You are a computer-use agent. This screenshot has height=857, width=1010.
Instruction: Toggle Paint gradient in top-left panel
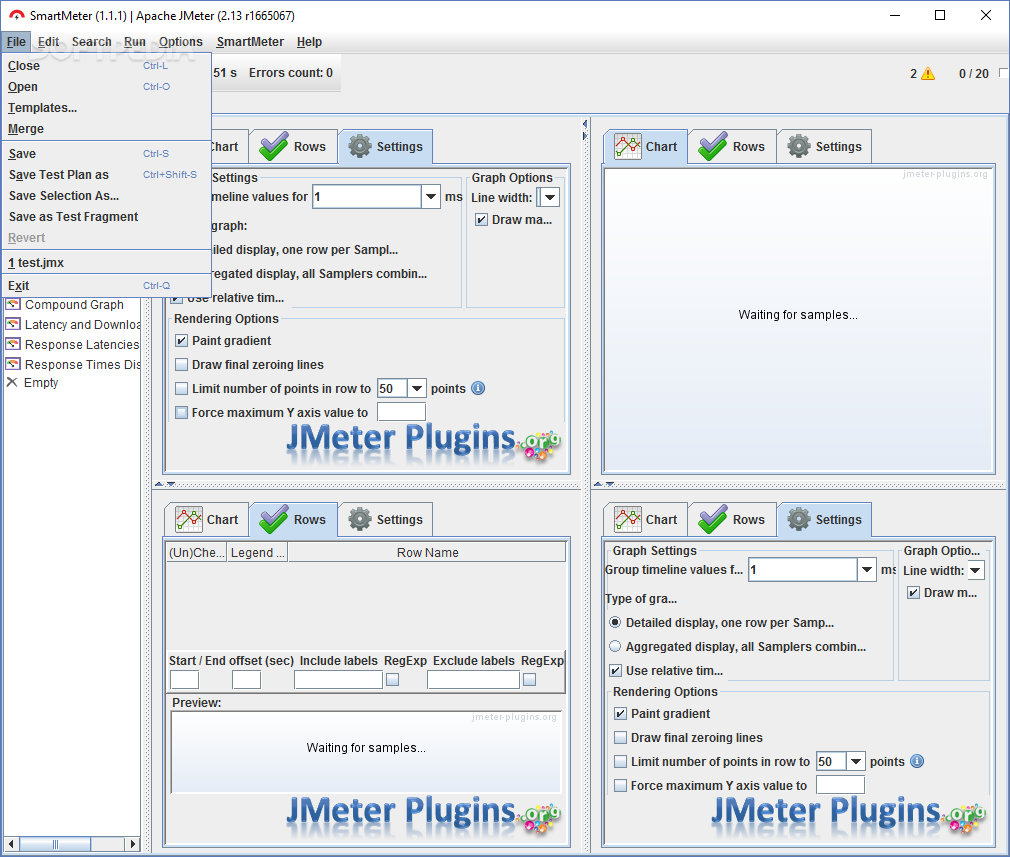(182, 341)
